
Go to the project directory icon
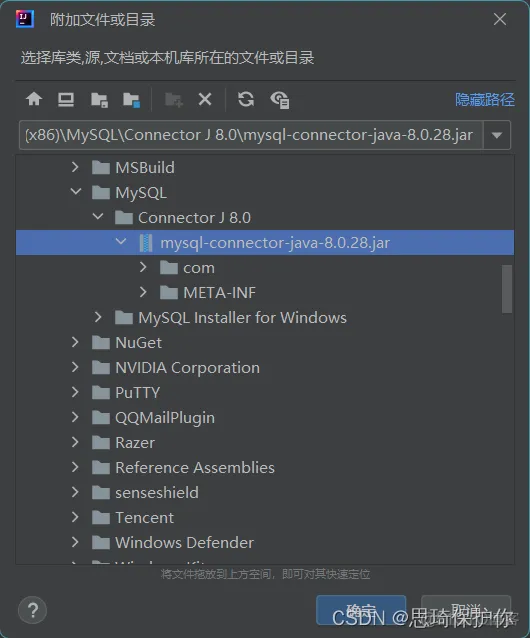click(x=99, y=100)
